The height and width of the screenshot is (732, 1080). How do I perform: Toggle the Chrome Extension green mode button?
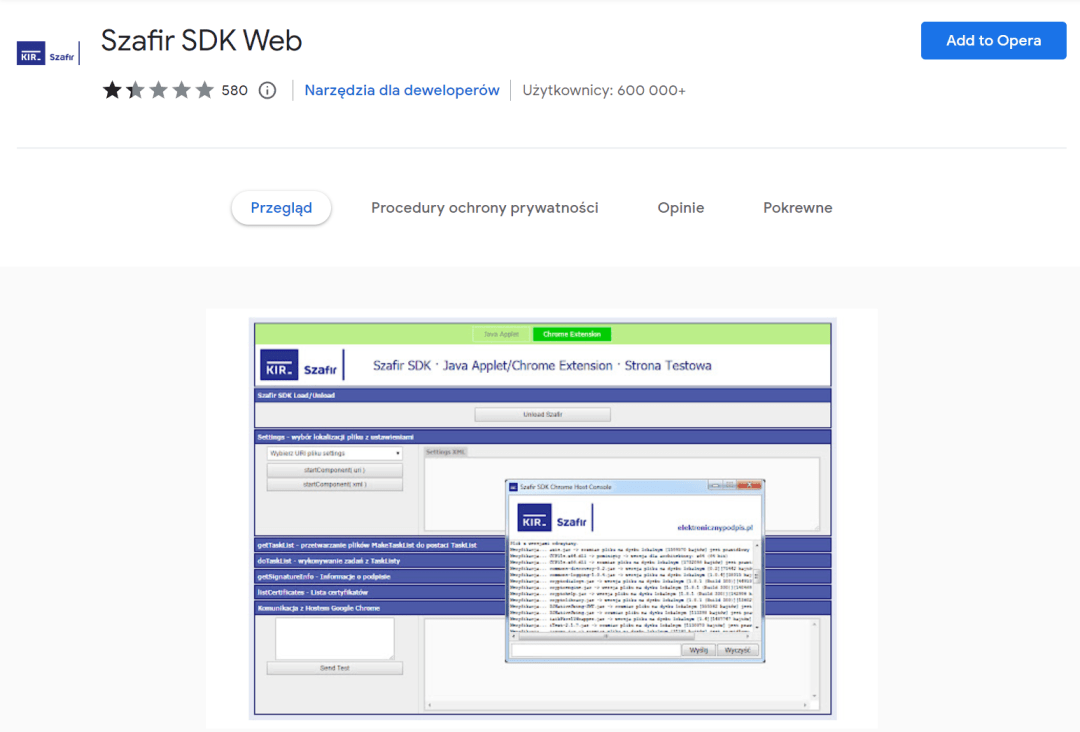[x=571, y=334]
